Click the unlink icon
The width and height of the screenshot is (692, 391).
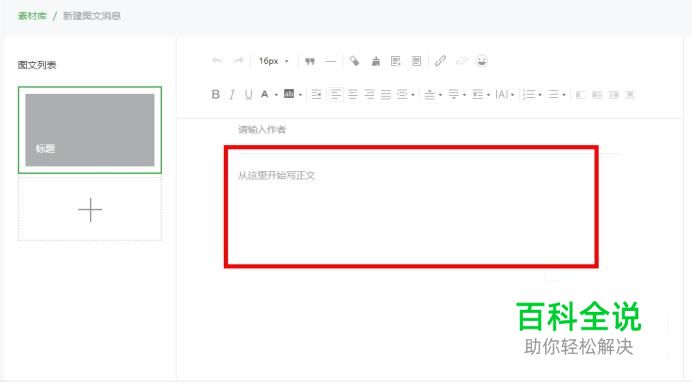pyautogui.click(x=462, y=61)
